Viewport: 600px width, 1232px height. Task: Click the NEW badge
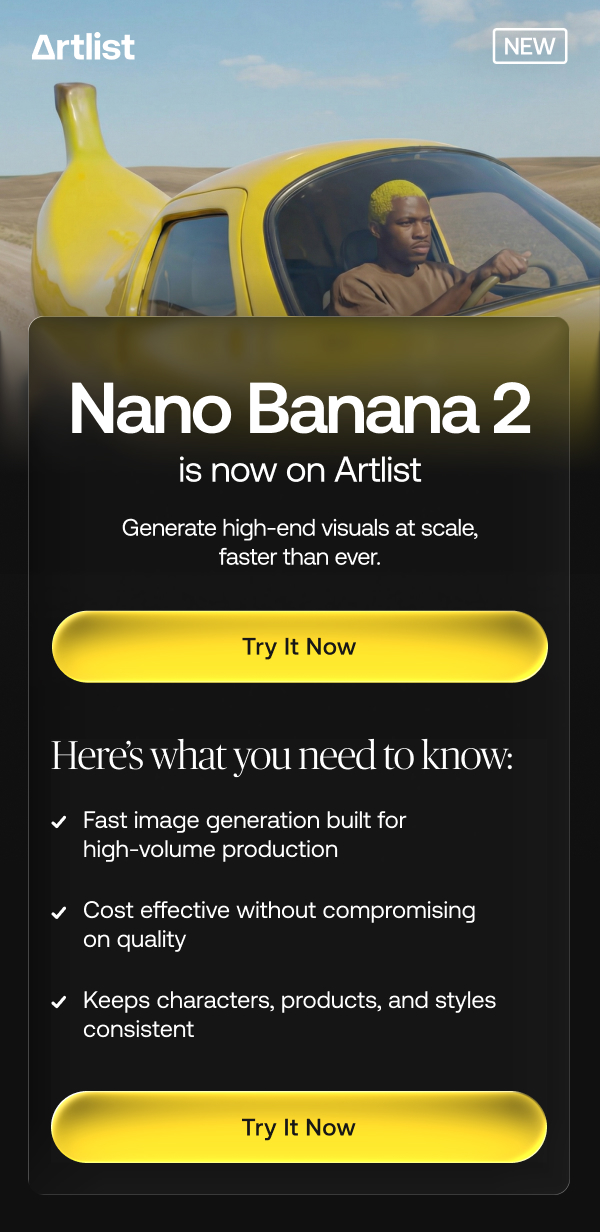coord(529,46)
